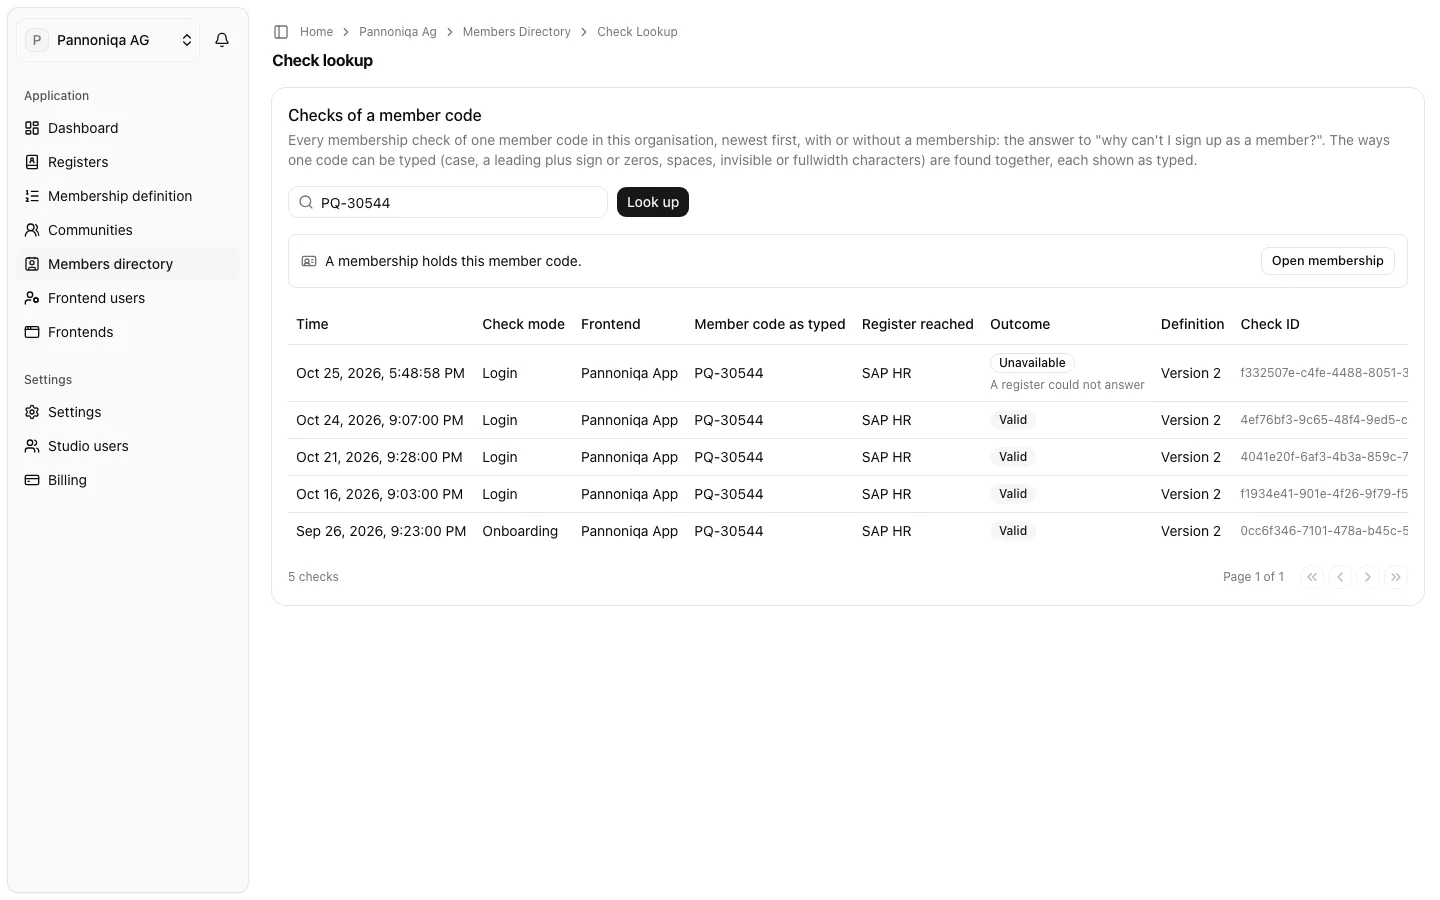Image resolution: width=1440 pixels, height=900 pixels.
Task: Click the Oct 24, 2026, 9:07:00 PM timestamp
Action: [x=380, y=420]
